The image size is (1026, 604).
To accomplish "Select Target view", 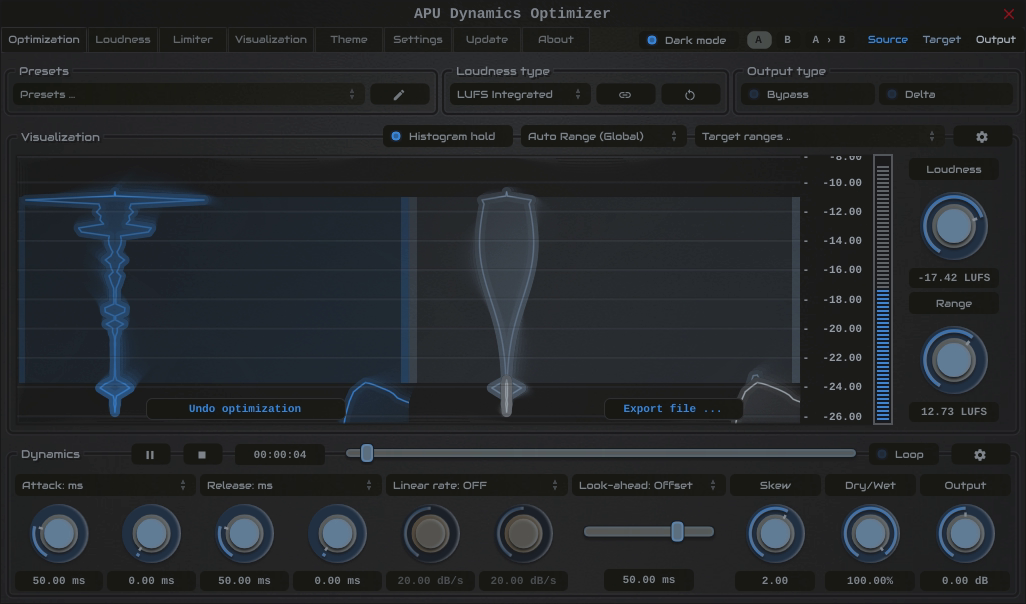I will (x=942, y=40).
